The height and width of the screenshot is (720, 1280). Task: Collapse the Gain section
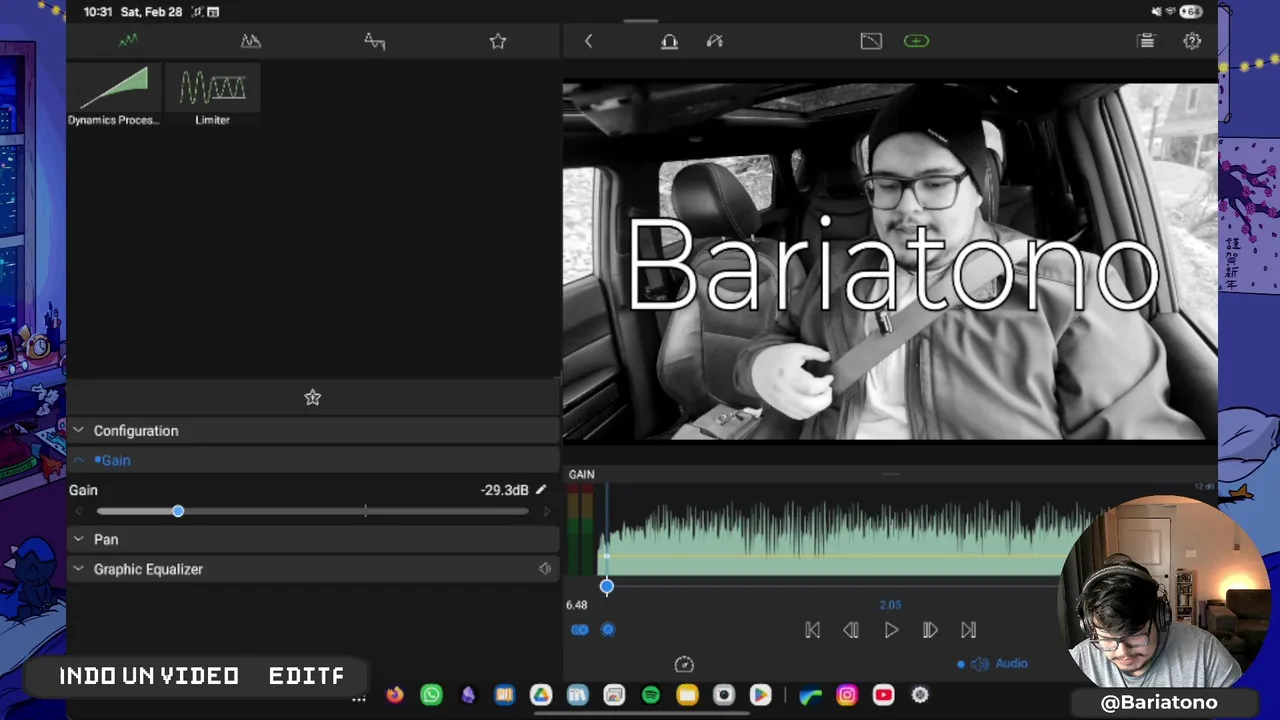(x=313, y=460)
